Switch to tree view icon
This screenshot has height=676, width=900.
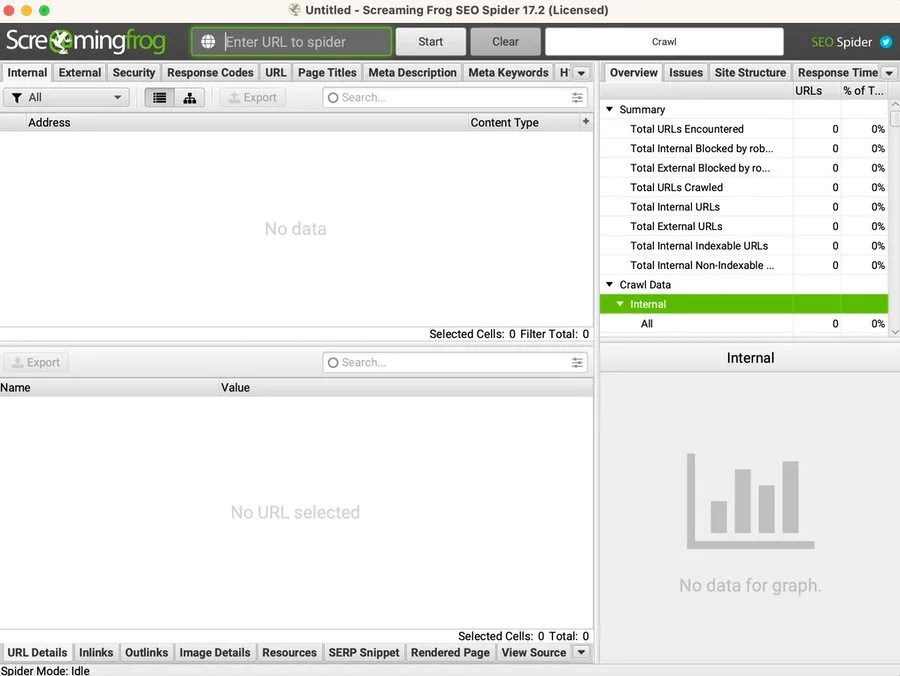[x=189, y=98]
